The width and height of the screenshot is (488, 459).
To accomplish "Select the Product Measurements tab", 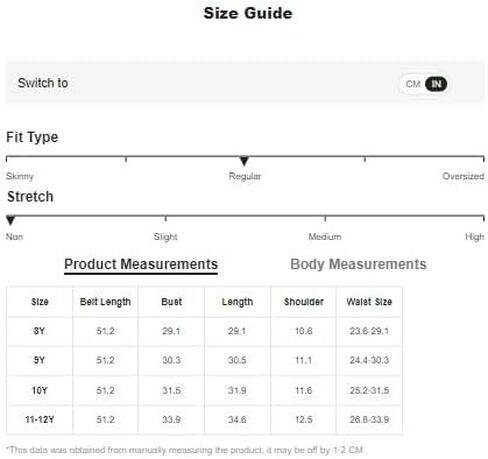I will click(141, 264).
